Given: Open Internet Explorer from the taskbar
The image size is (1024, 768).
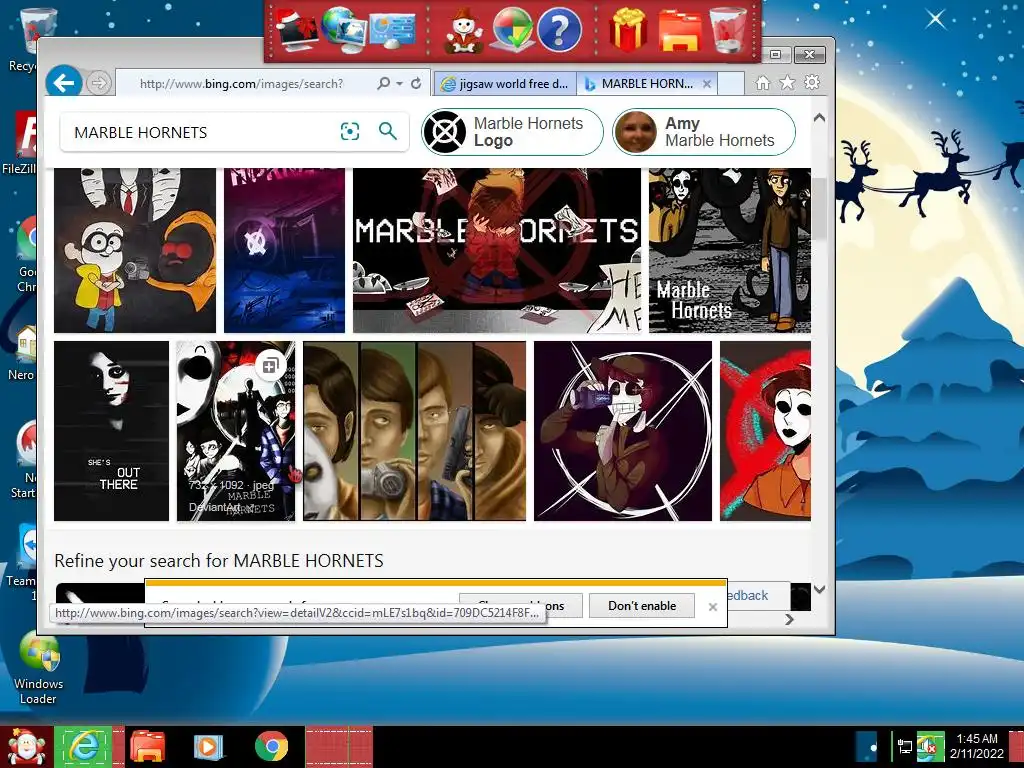Looking at the screenshot, I should pos(84,746).
